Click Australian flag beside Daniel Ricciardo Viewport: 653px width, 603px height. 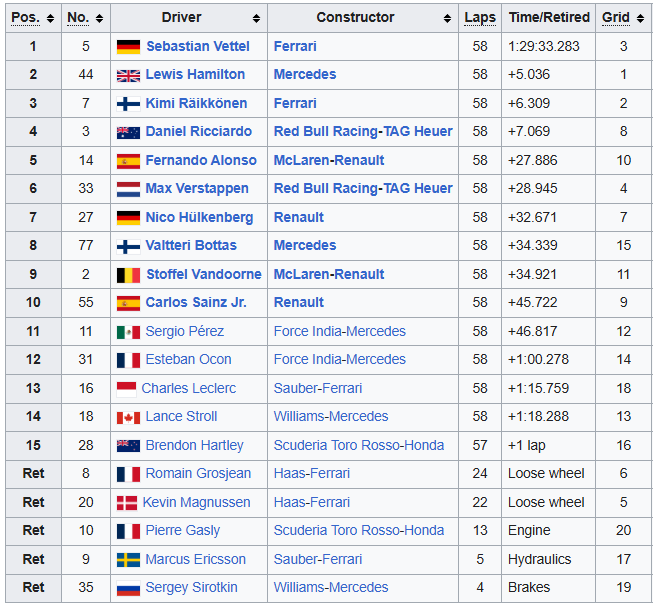point(128,132)
